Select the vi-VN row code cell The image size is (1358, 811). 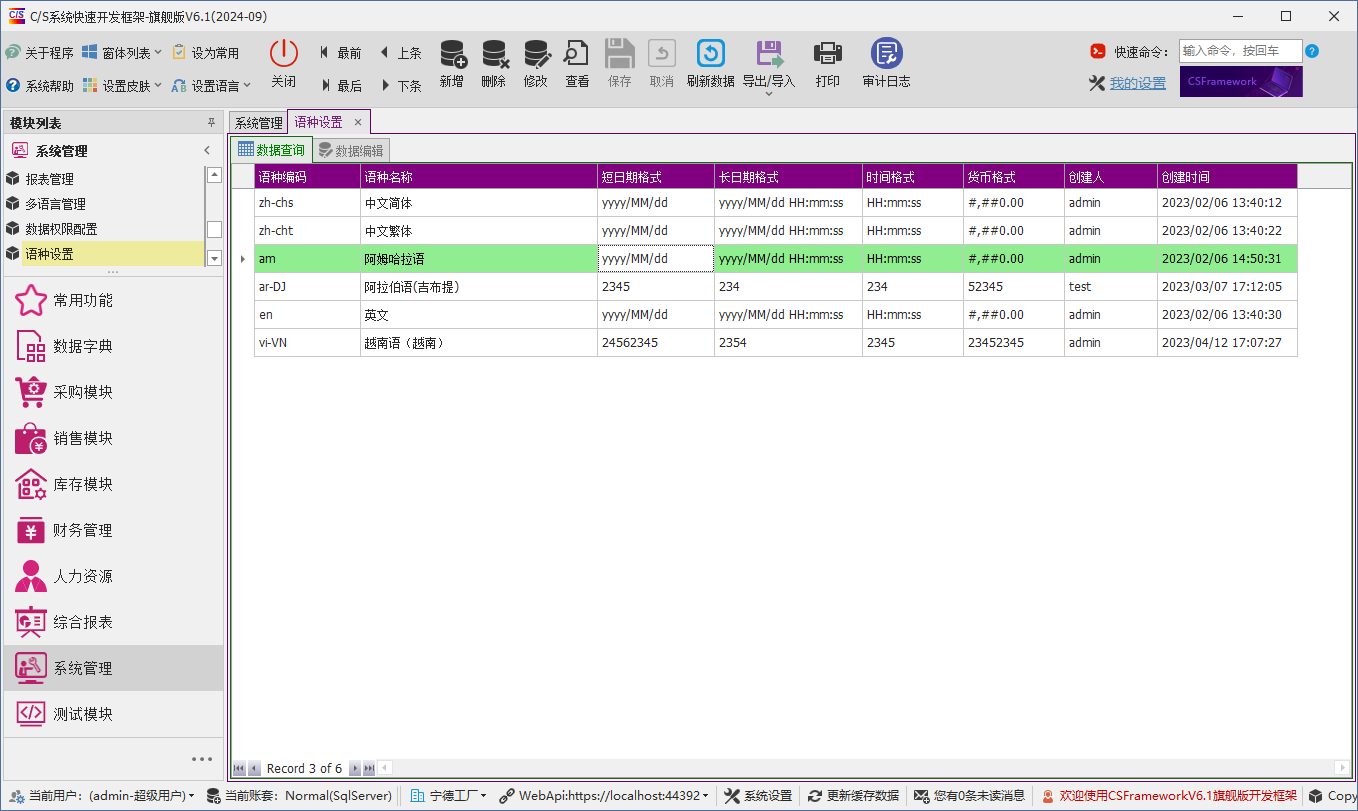click(x=307, y=343)
